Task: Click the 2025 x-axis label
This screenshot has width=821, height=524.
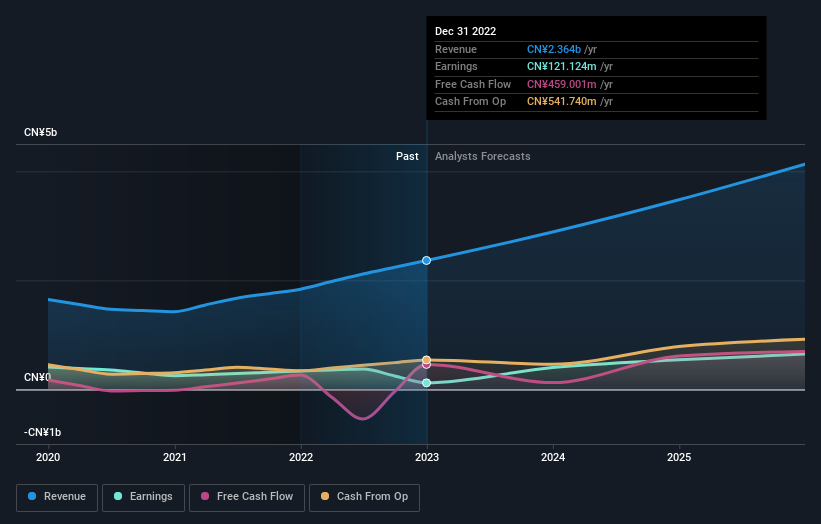Action: 679,457
